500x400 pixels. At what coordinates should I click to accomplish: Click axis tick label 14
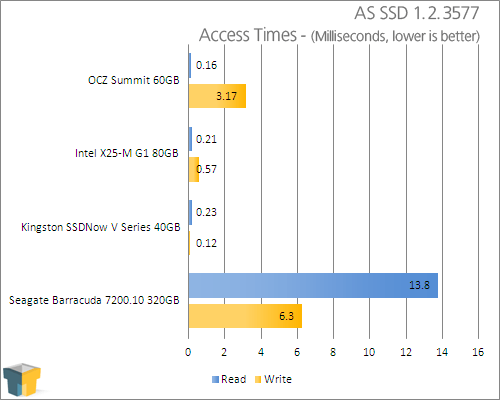[442, 352]
